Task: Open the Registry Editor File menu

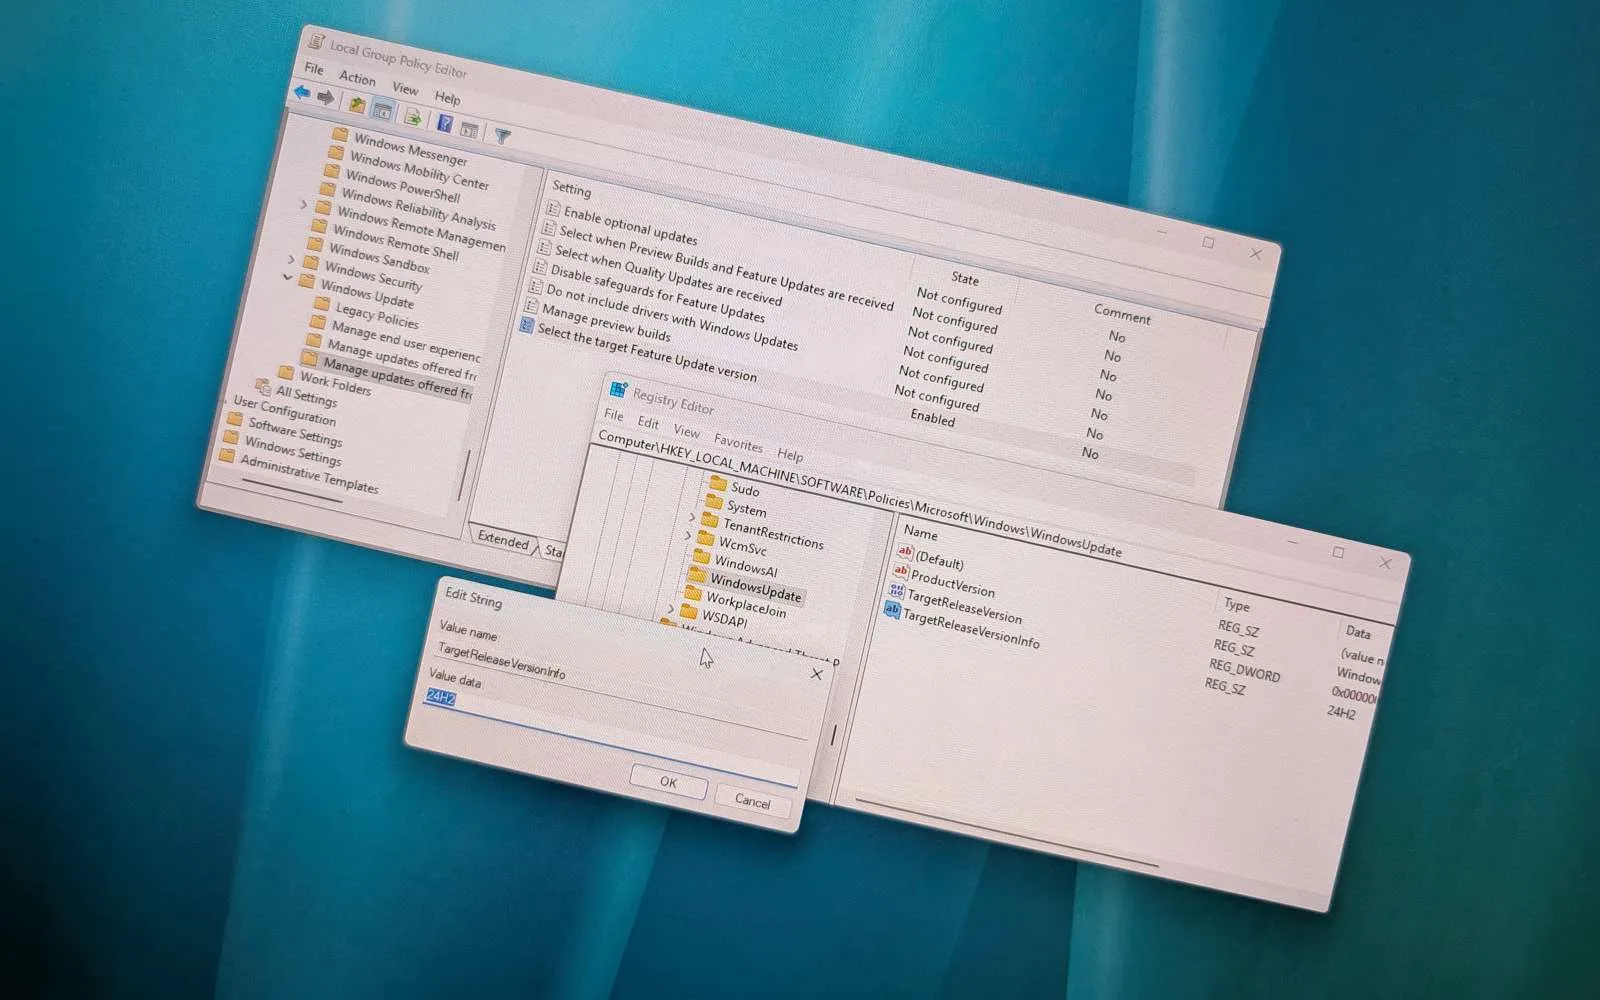Action: point(614,415)
